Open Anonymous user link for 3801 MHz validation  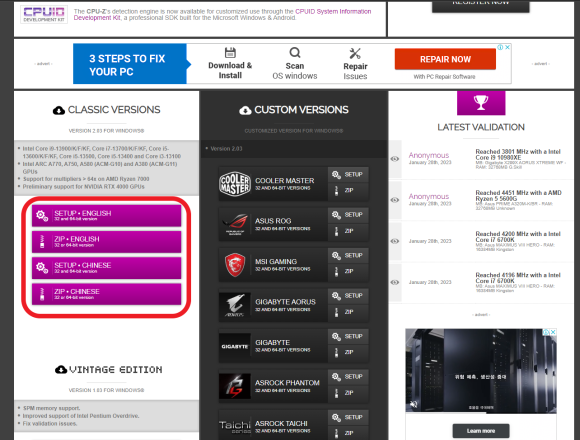click(x=429, y=155)
